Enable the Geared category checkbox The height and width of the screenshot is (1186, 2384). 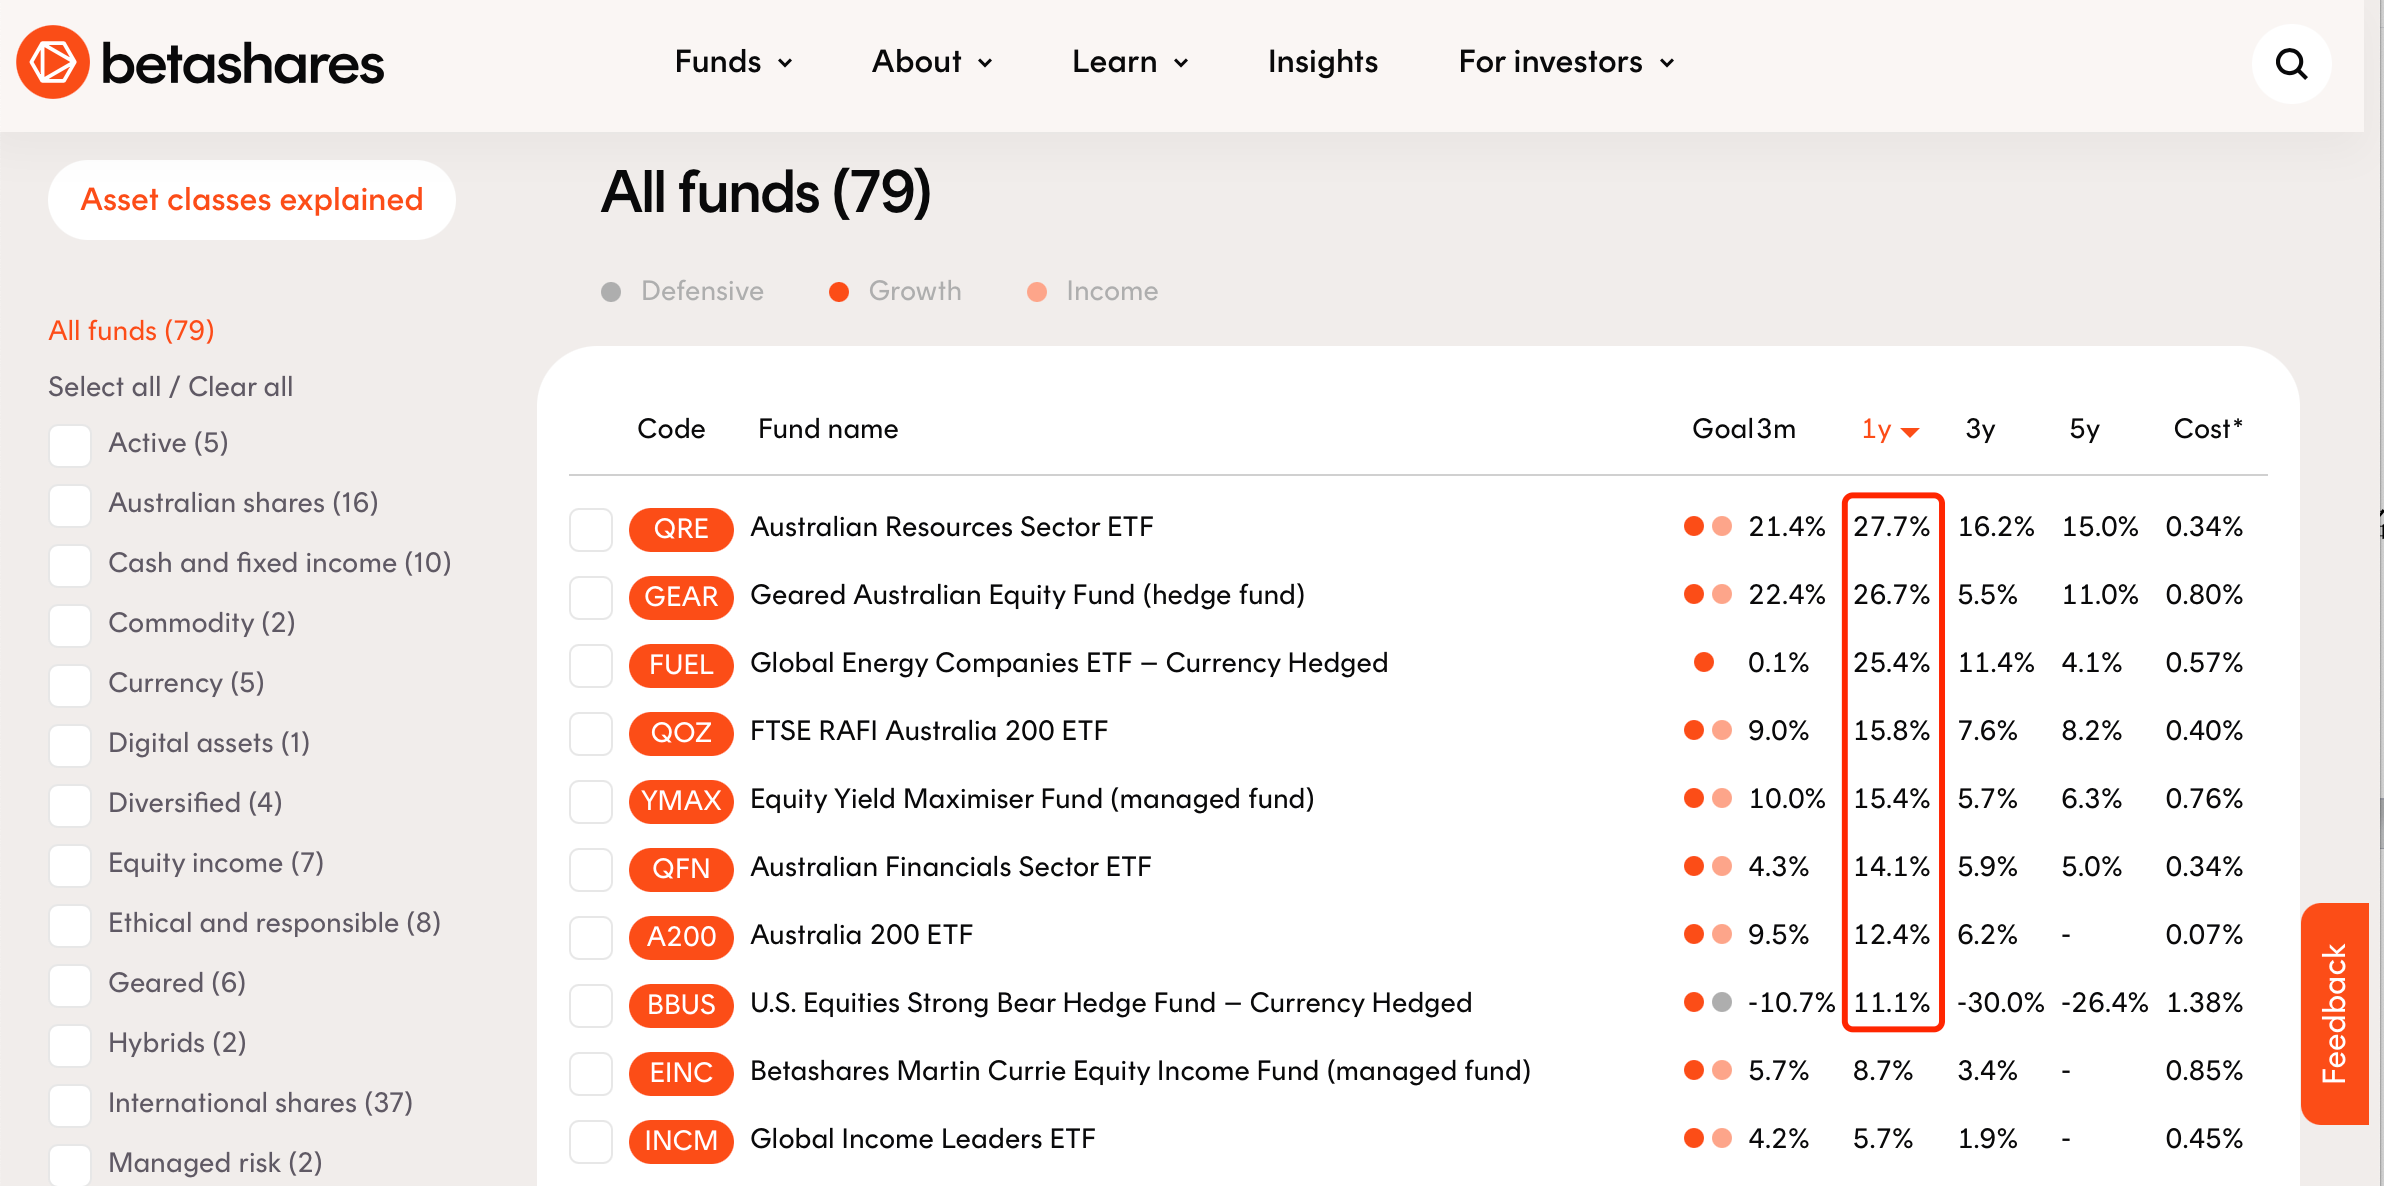(x=70, y=984)
